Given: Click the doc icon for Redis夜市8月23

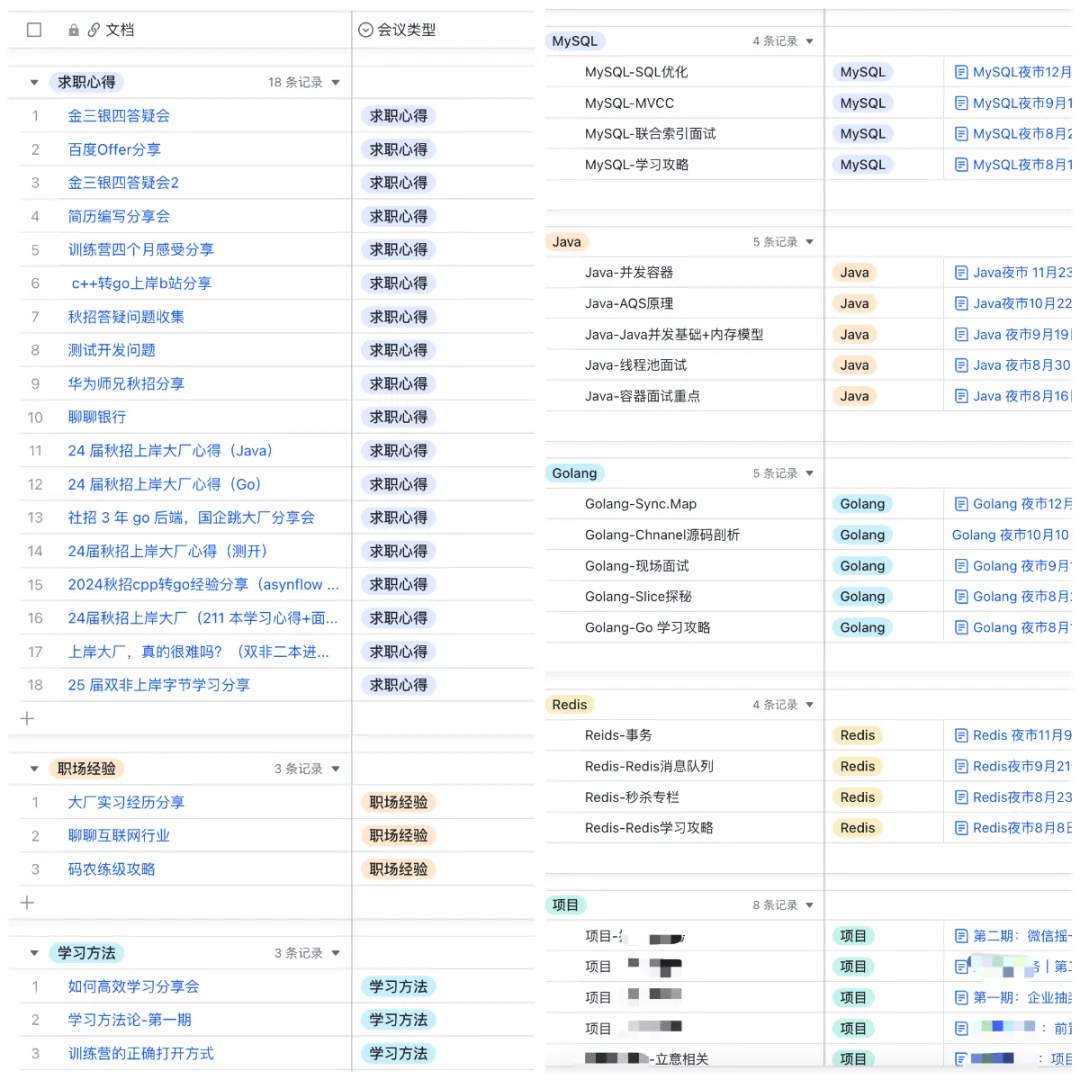Looking at the screenshot, I should pos(961,797).
